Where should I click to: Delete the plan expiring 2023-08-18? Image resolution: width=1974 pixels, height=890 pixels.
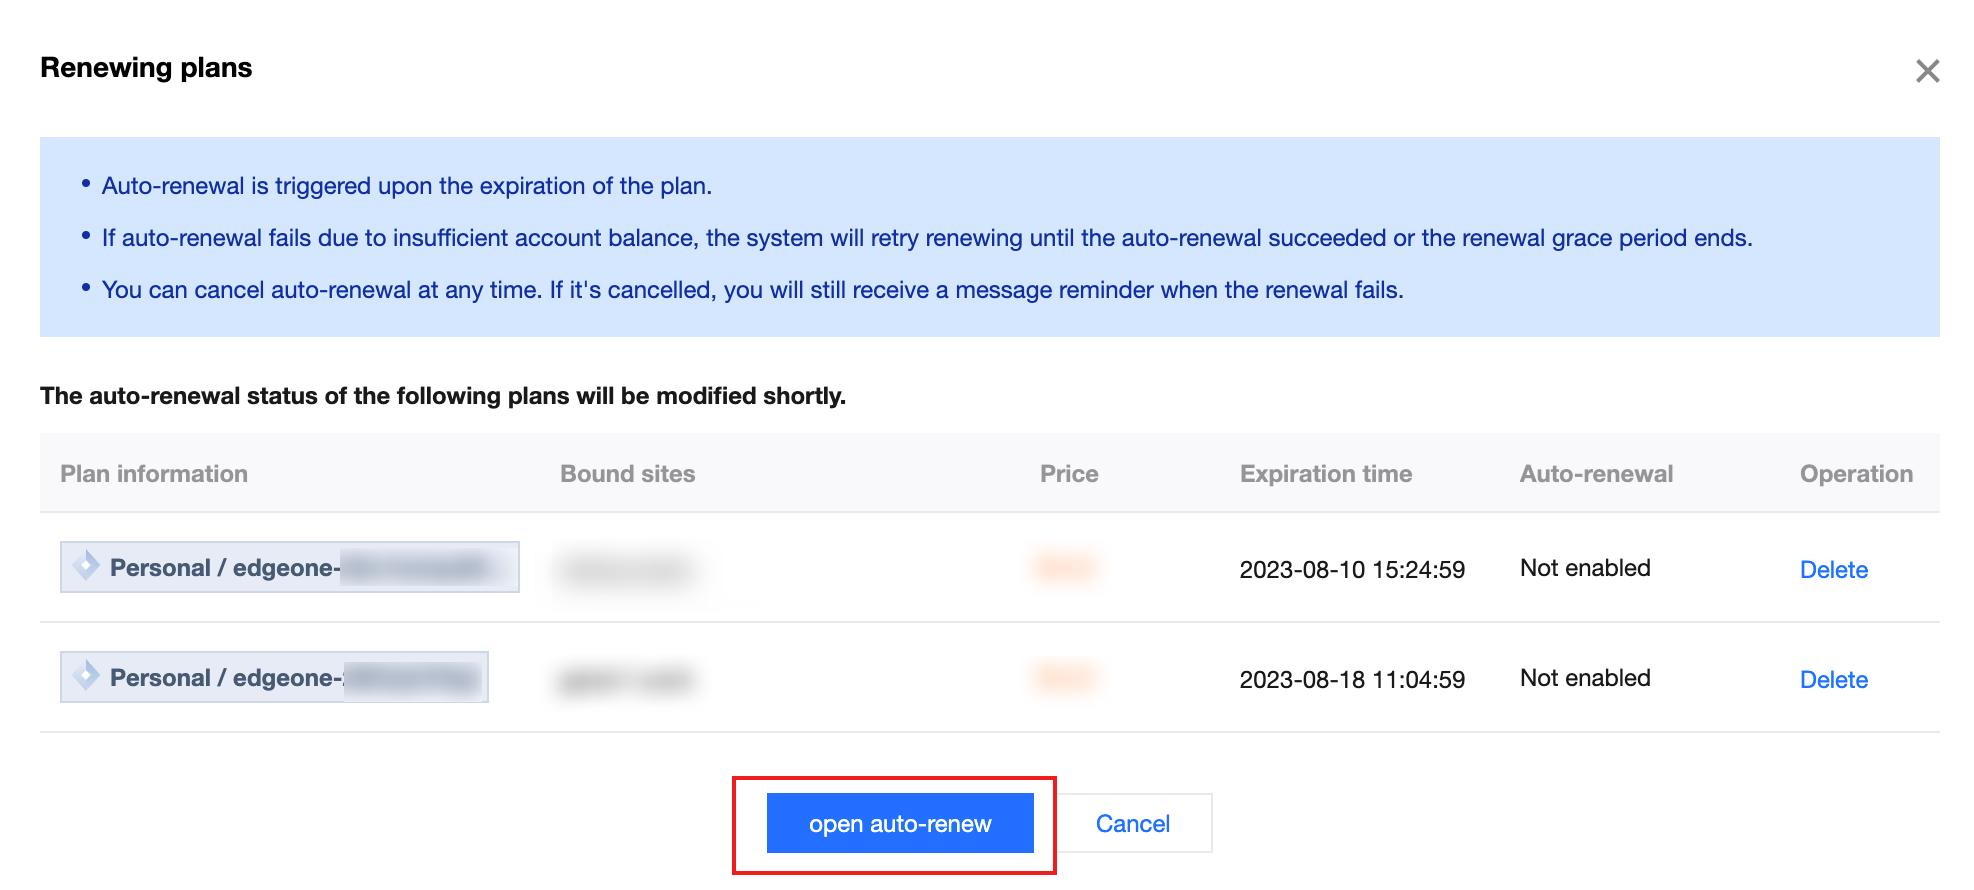(x=1833, y=680)
